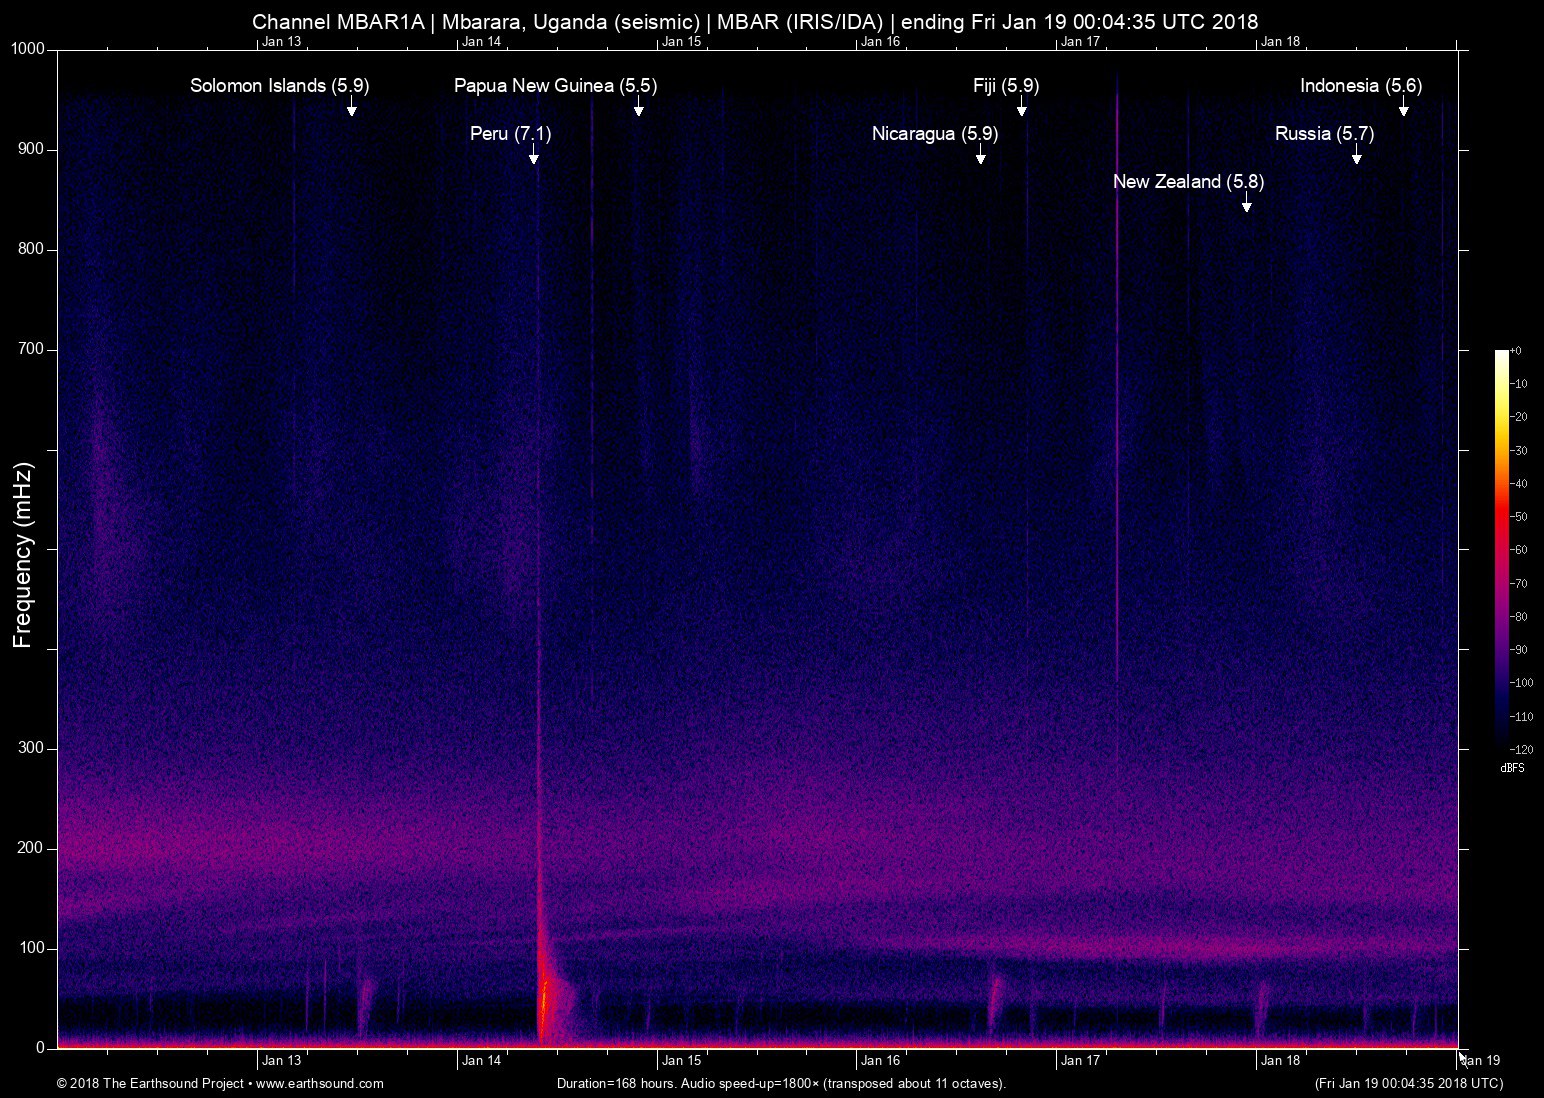
Task: Click the New Zealand (5.8) arrow
Action: tap(1246, 204)
